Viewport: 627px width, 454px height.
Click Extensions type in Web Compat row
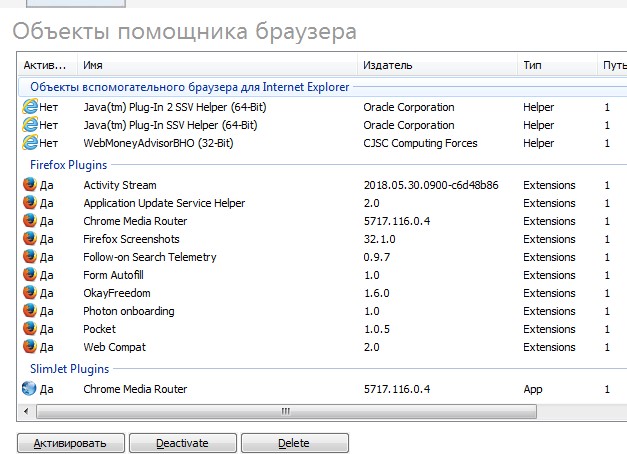[x=549, y=347]
